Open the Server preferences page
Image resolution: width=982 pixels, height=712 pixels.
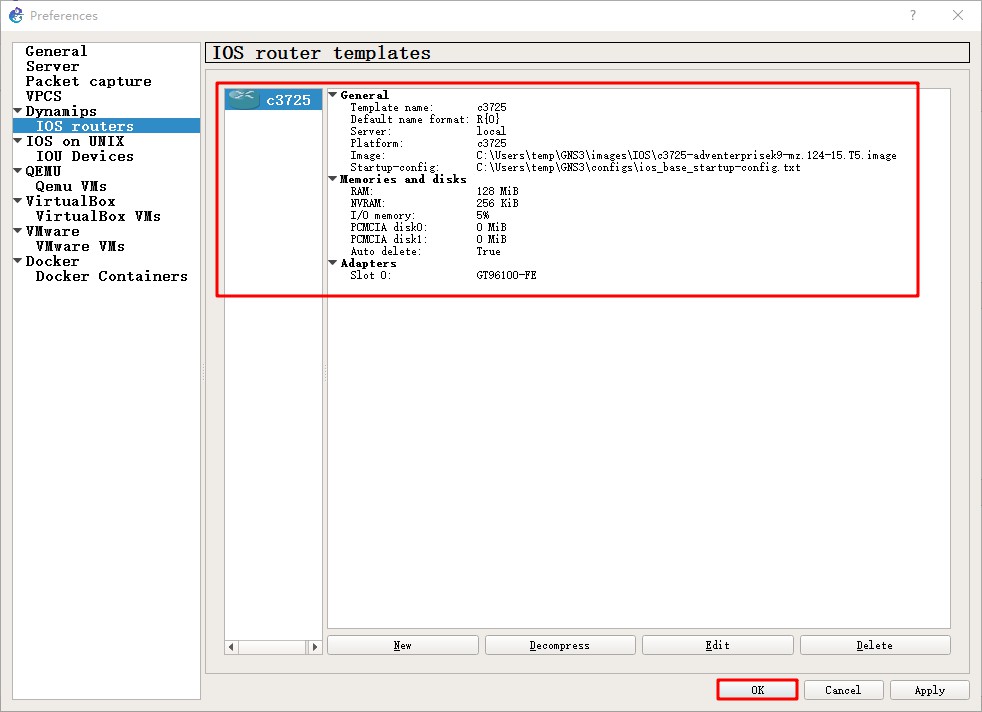pyautogui.click(x=53, y=66)
